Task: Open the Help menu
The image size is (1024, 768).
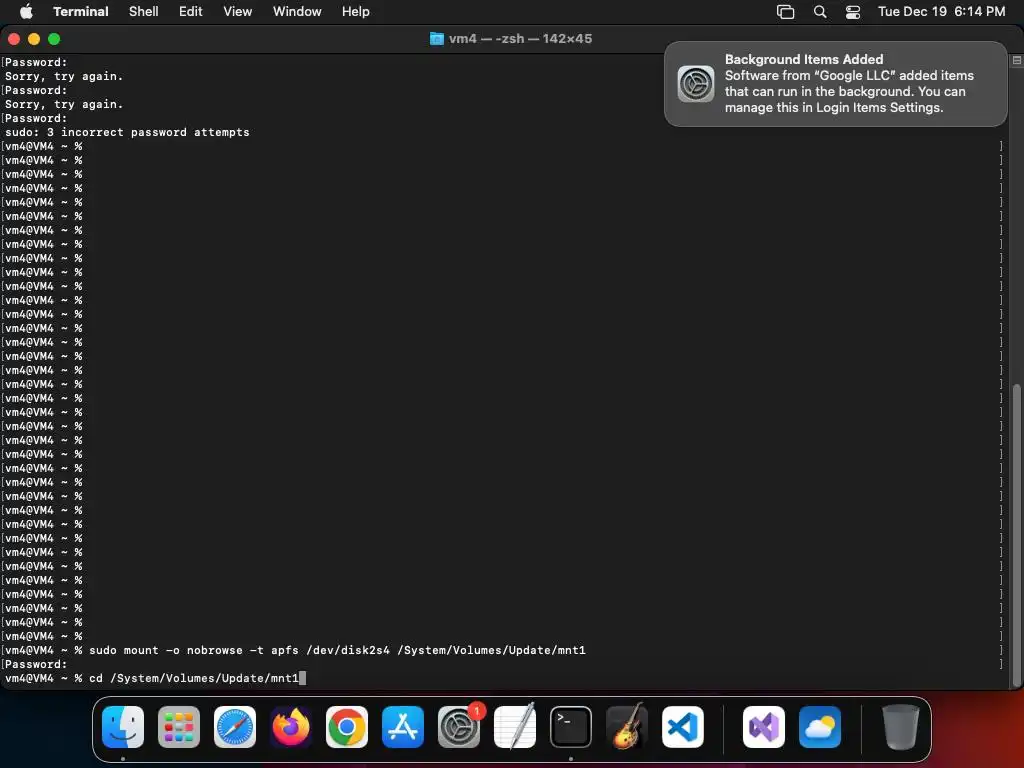Action: tap(356, 11)
